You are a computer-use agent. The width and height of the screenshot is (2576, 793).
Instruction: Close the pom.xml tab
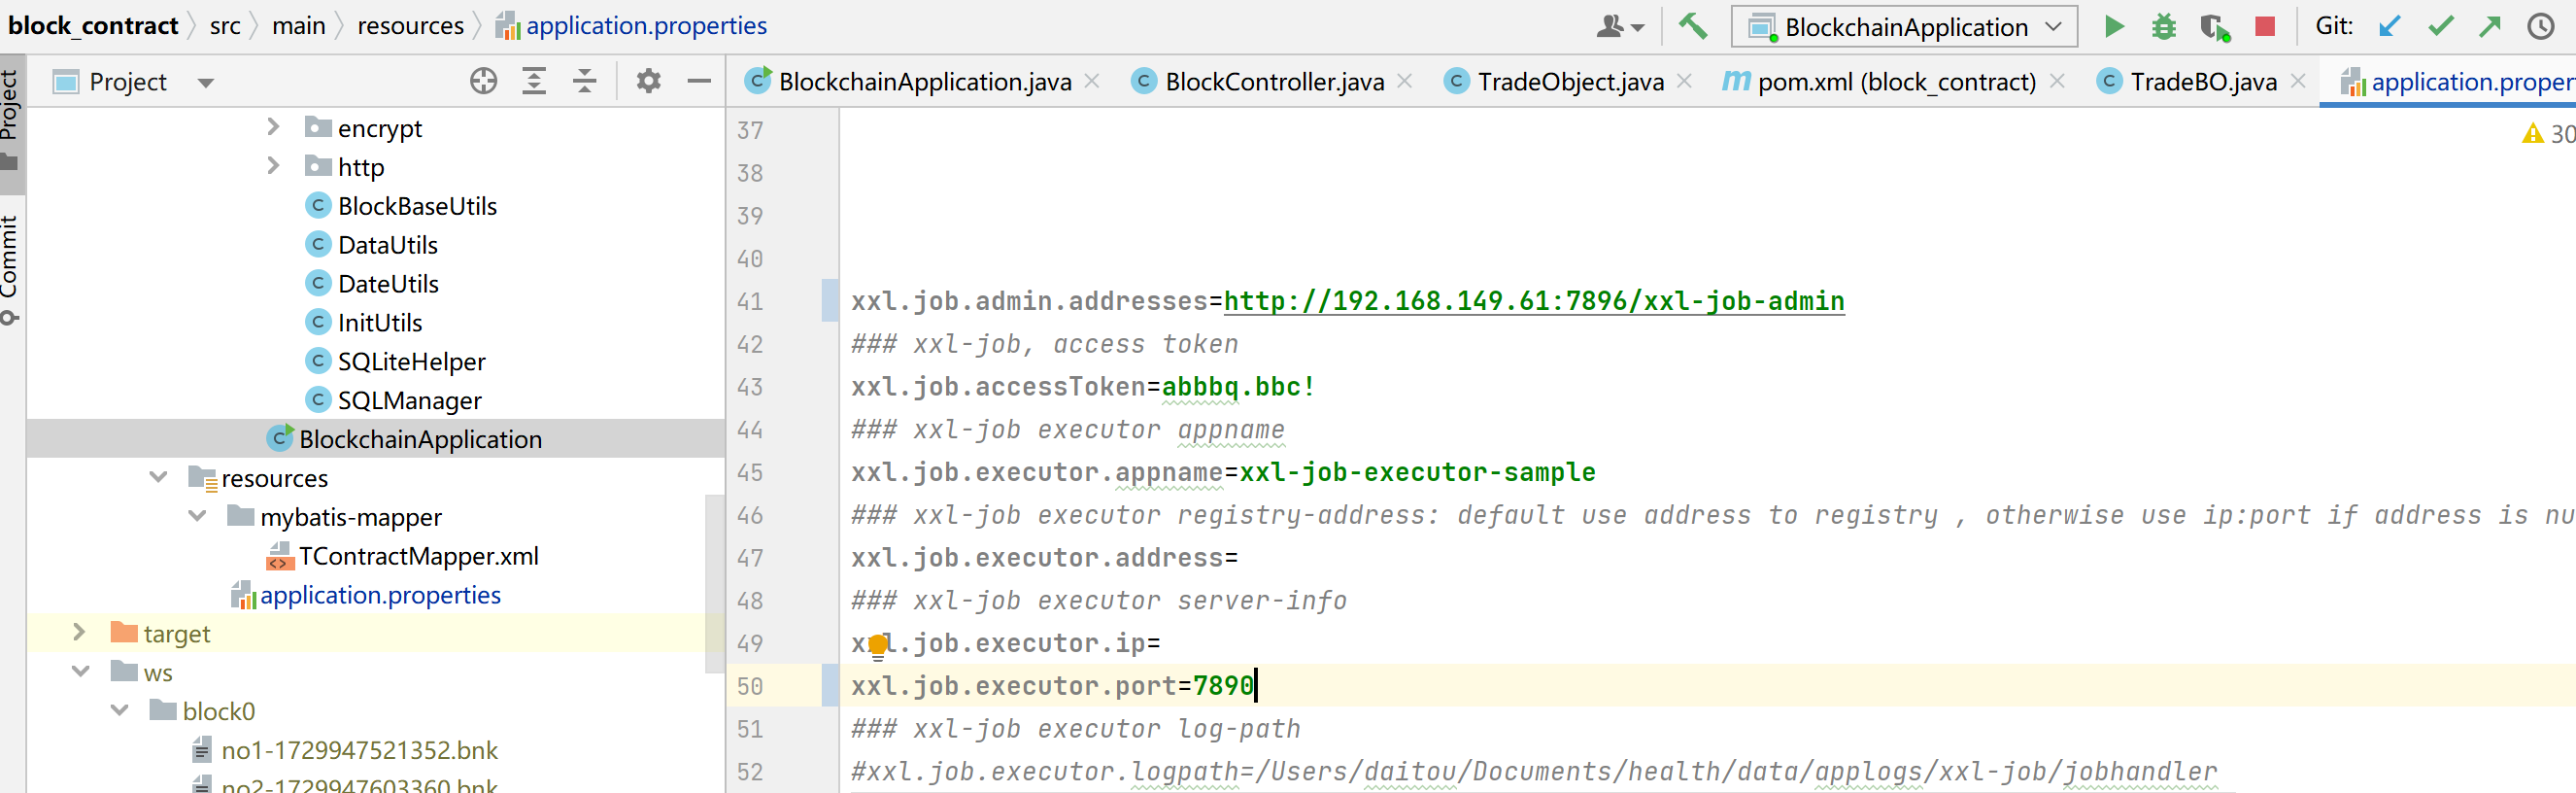[x=2057, y=81]
